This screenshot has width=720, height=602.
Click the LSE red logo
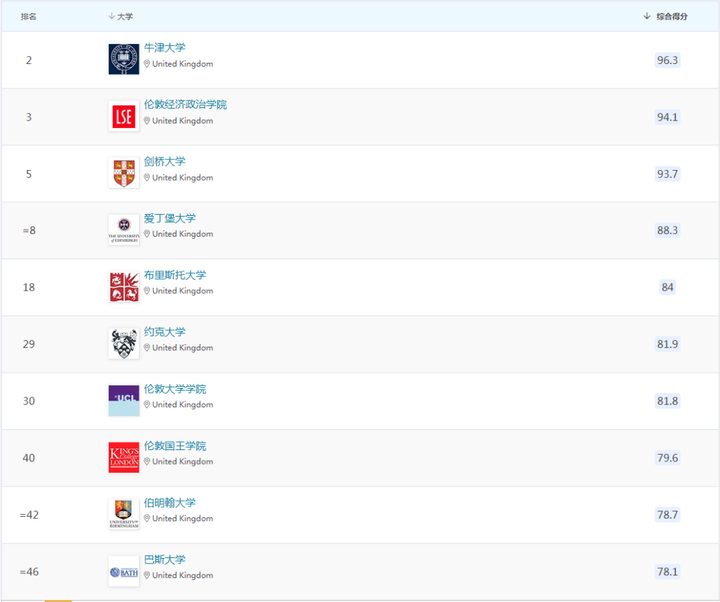point(124,116)
